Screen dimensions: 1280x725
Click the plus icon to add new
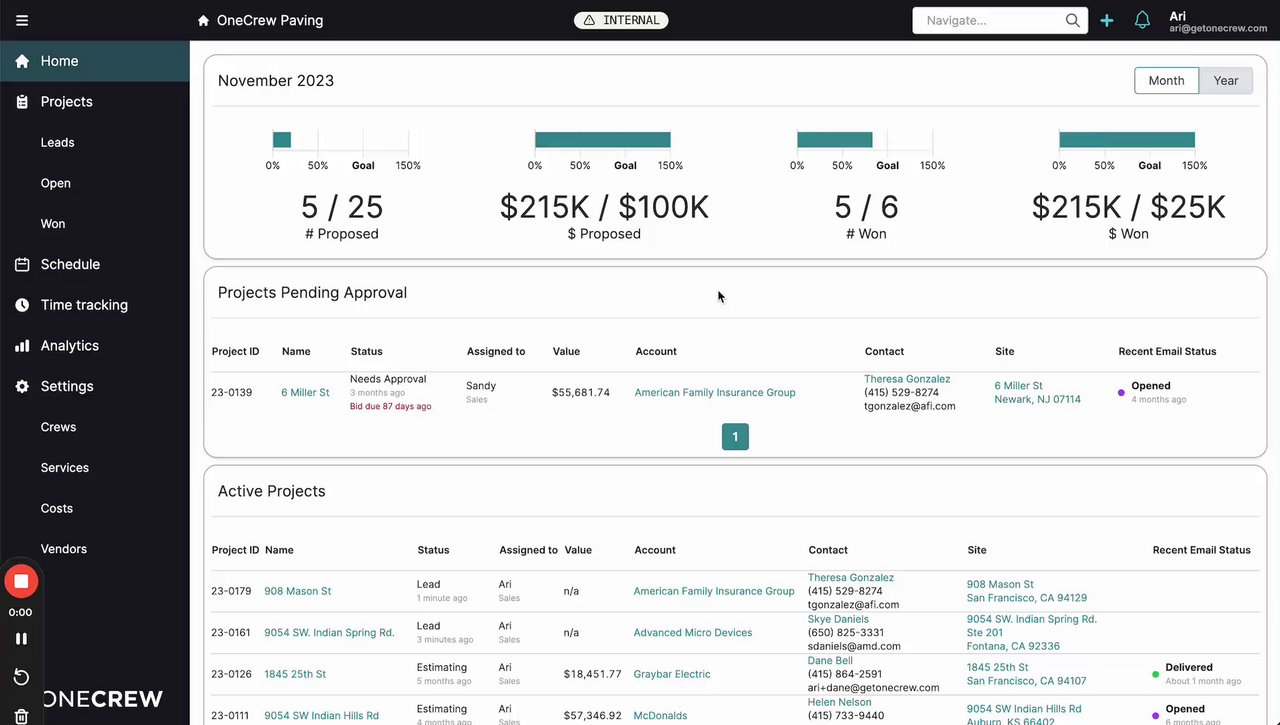[x=1107, y=20]
